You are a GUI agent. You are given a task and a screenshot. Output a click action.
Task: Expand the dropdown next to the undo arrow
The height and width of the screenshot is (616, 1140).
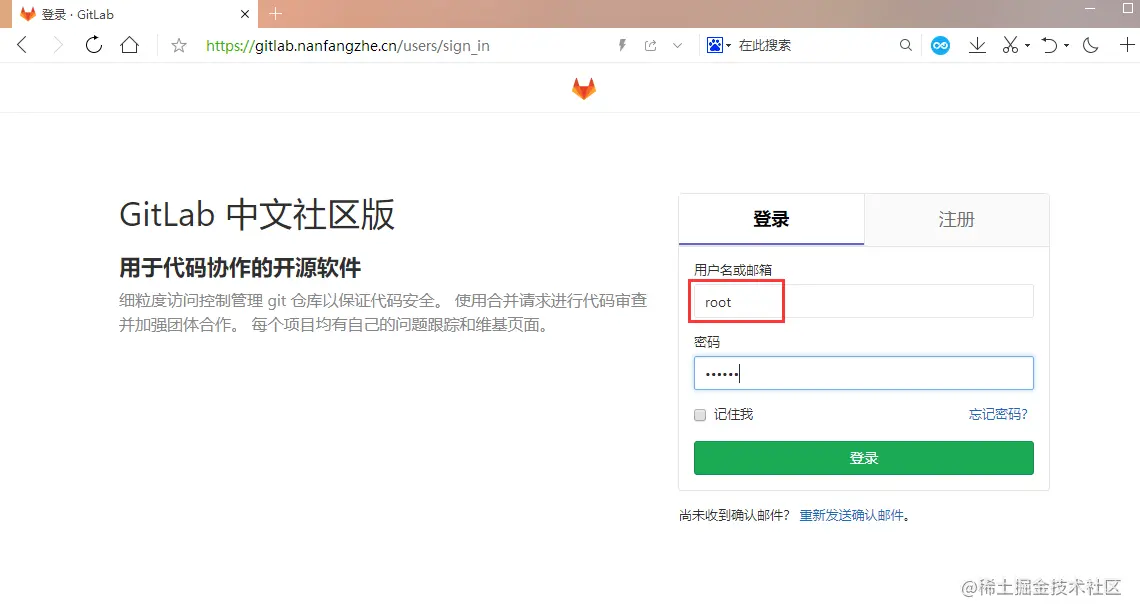click(x=1067, y=45)
